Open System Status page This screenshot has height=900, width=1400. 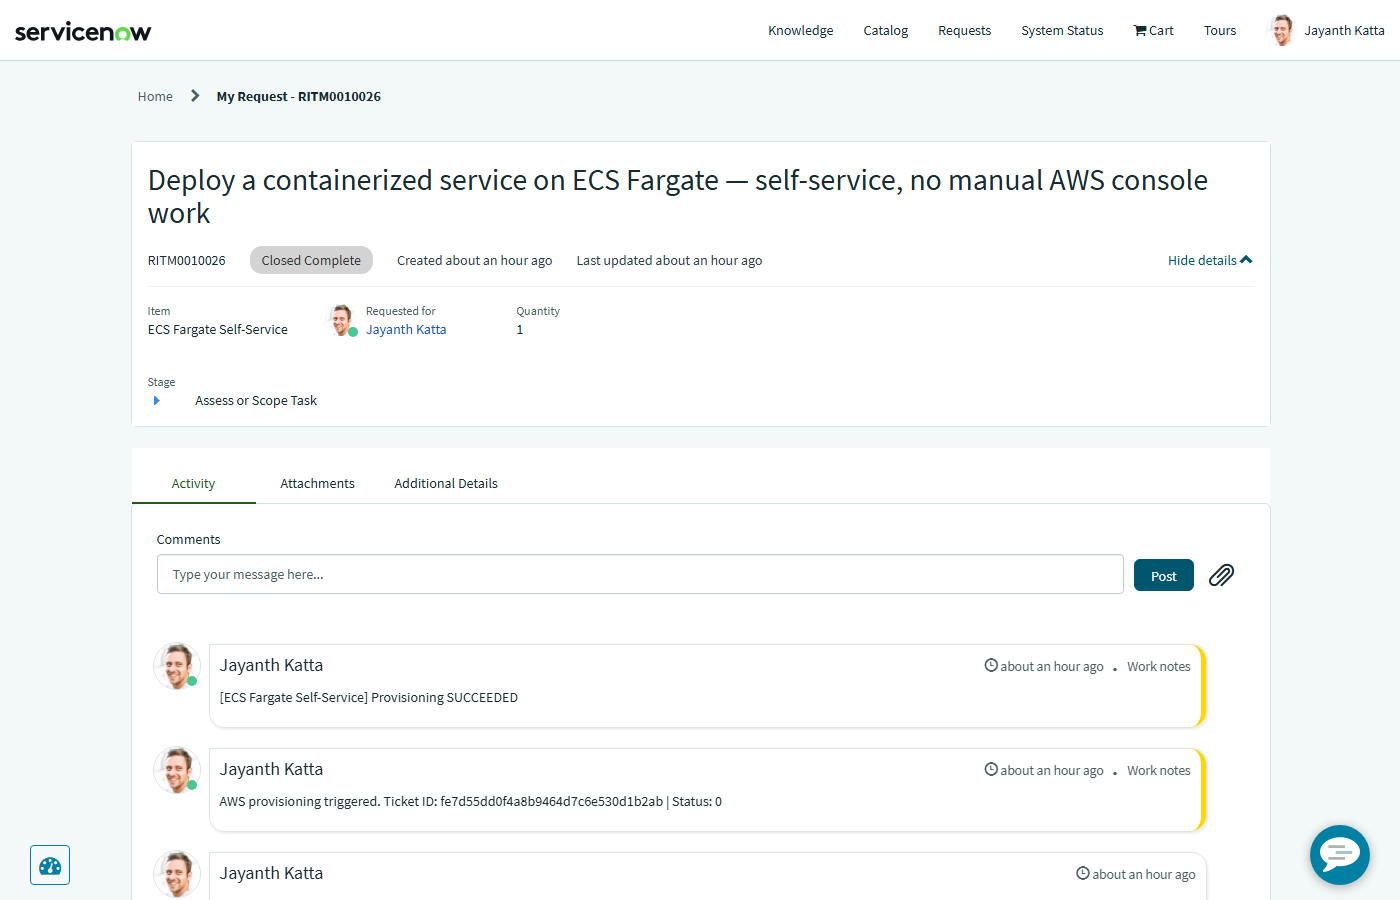pyautogui.click(x=1062, y=30)
